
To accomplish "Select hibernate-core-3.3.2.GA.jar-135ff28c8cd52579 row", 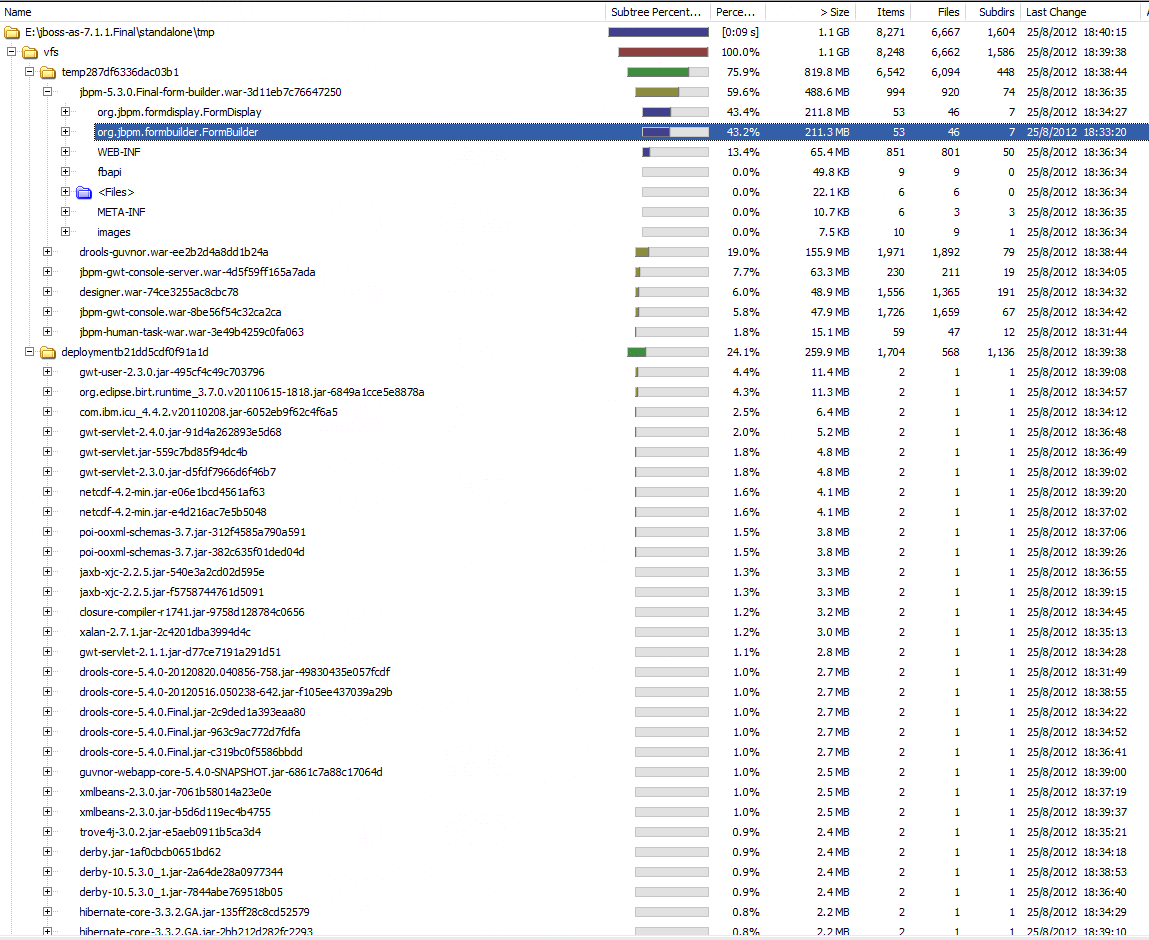I will point(574,912).
